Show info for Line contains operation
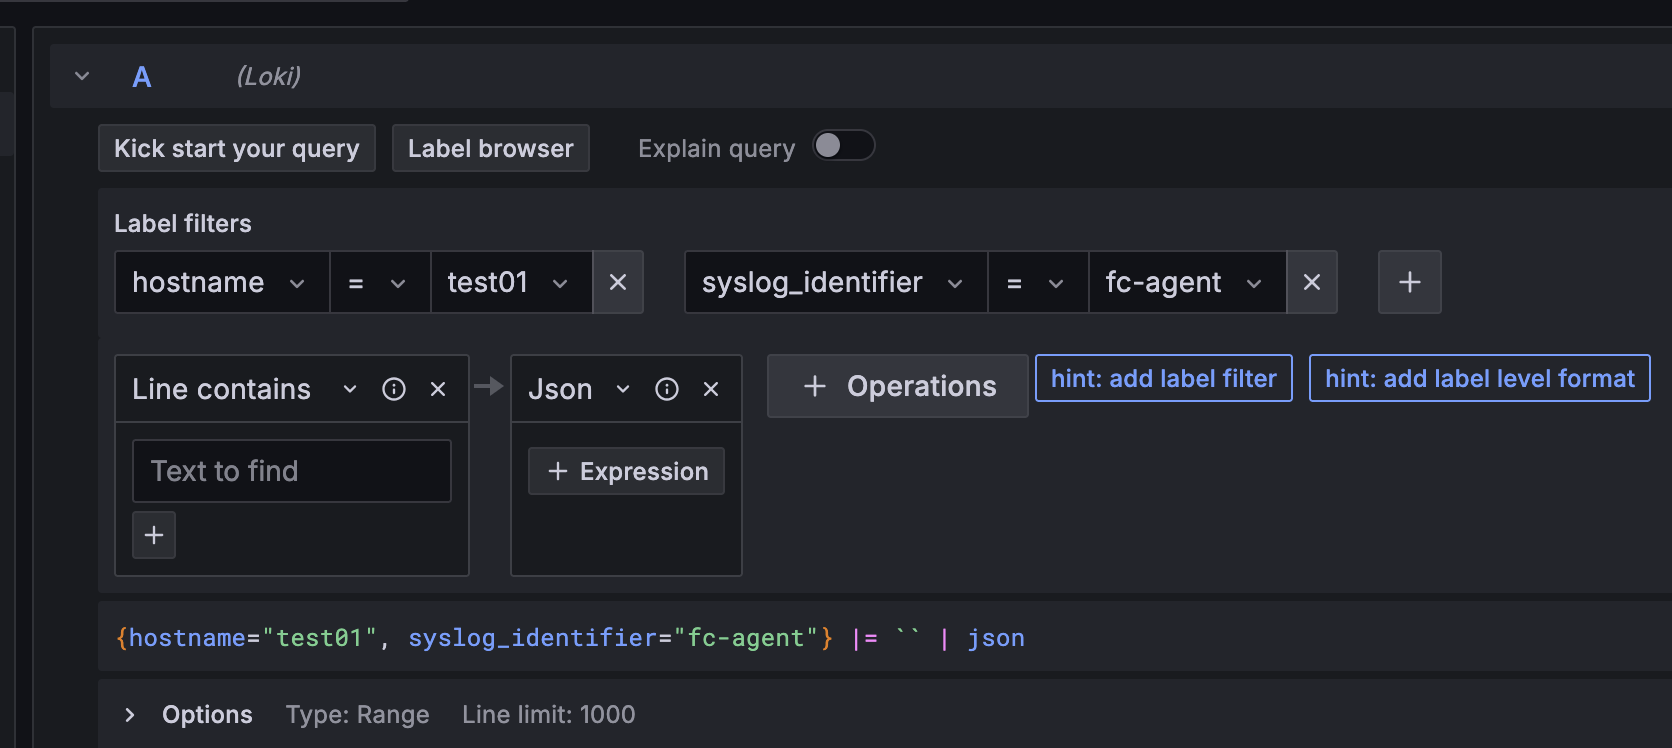This screenshot has height=748, width=1672. click(x=394, y=389)
